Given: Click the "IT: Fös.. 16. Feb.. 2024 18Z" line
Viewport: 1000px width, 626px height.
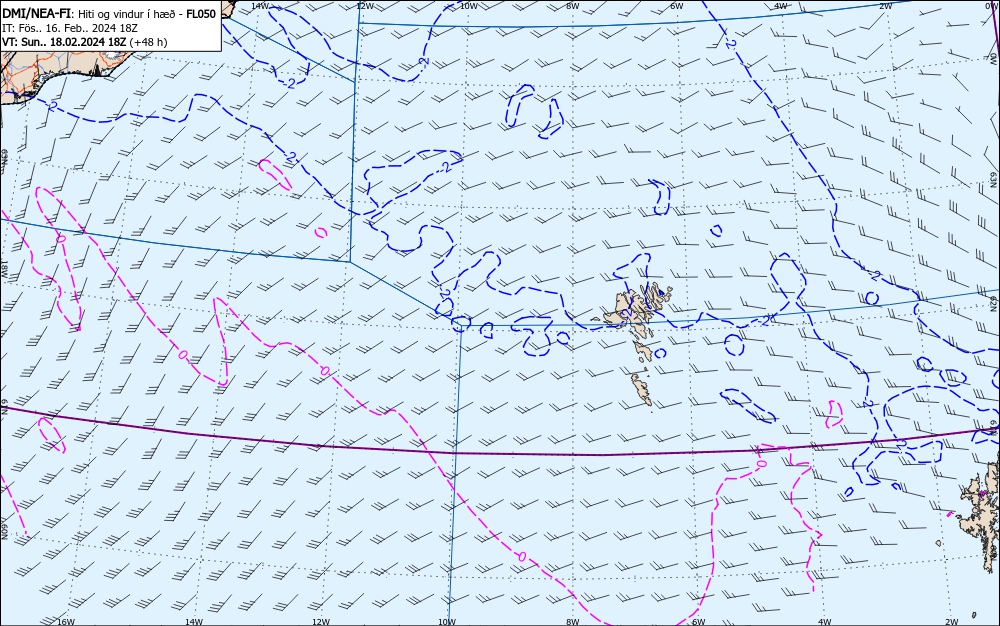Looking at the screenshot, I should [70, 28].
